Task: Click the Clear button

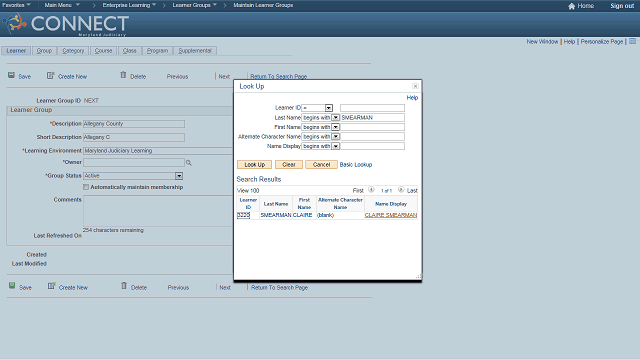Action: pos(289,164)
